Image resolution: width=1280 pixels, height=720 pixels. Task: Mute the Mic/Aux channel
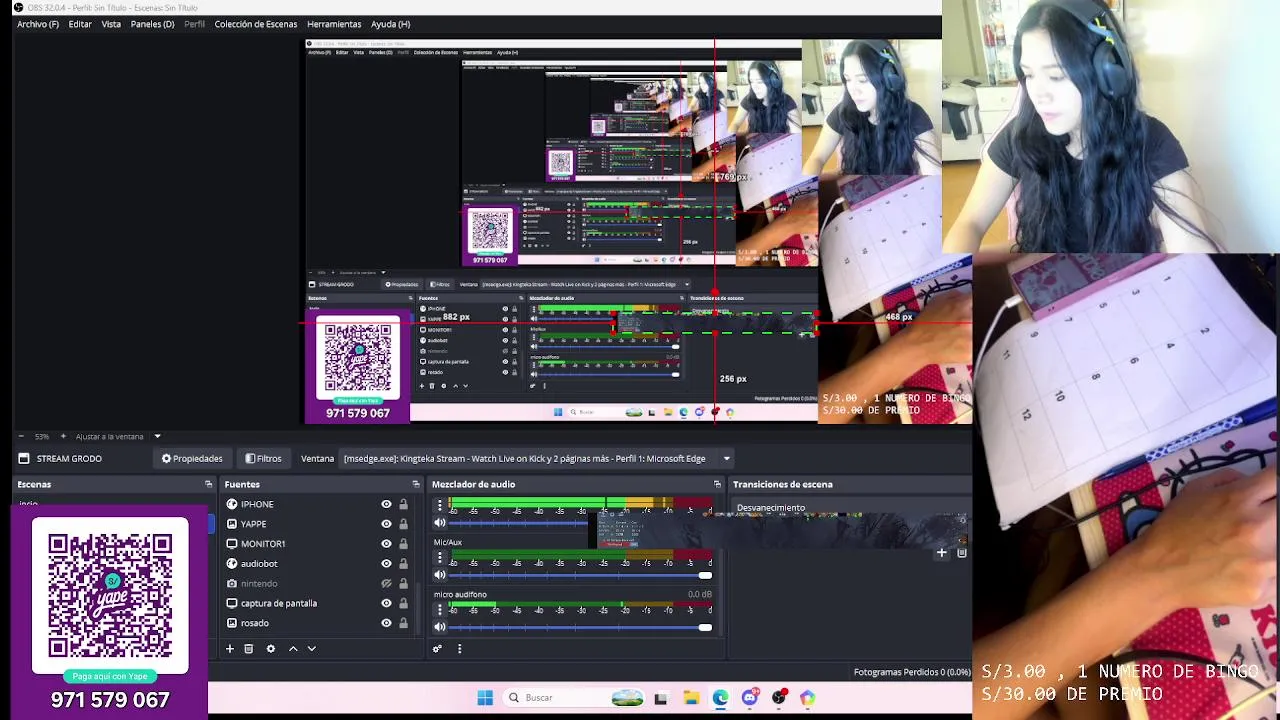click(439, 575)
